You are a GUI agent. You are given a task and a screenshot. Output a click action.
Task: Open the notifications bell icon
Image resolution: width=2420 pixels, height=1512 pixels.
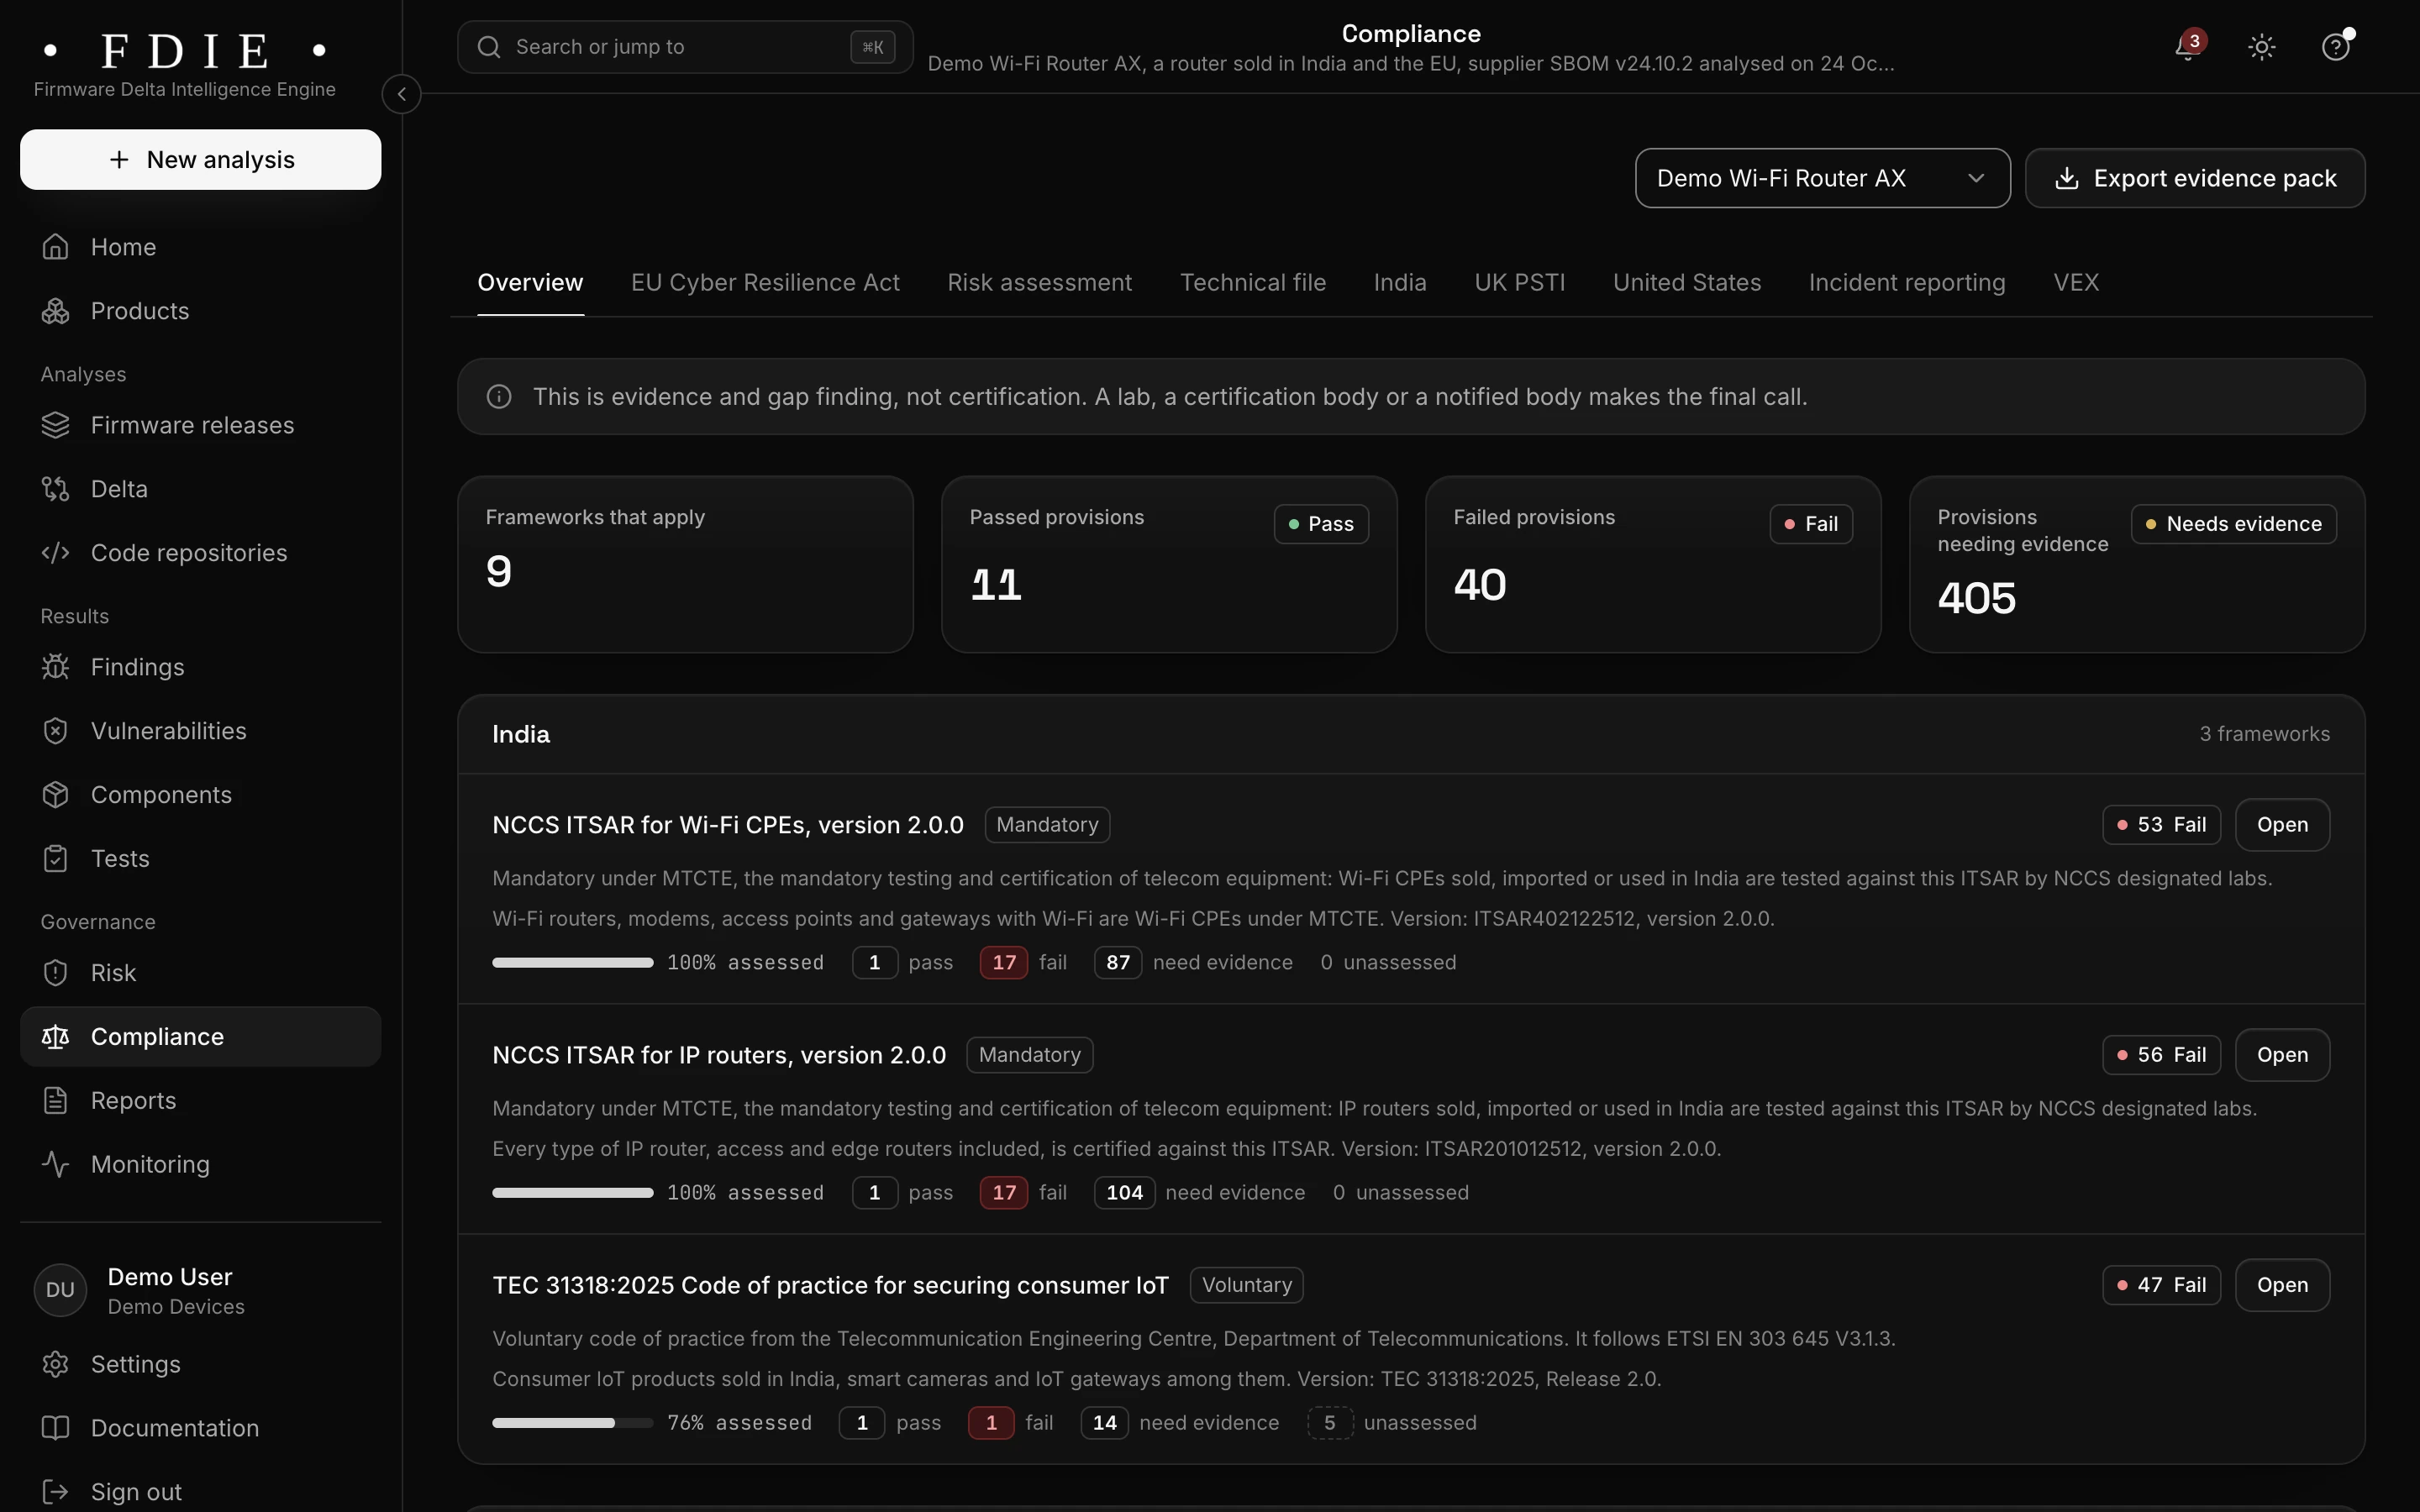coord(2188,47)
